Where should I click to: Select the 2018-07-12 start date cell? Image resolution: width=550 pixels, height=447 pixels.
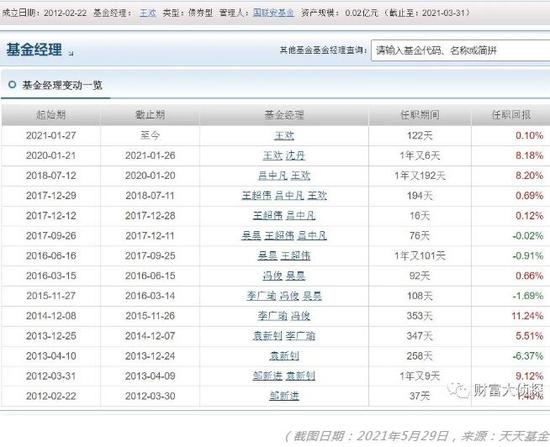tap(51, 175)
